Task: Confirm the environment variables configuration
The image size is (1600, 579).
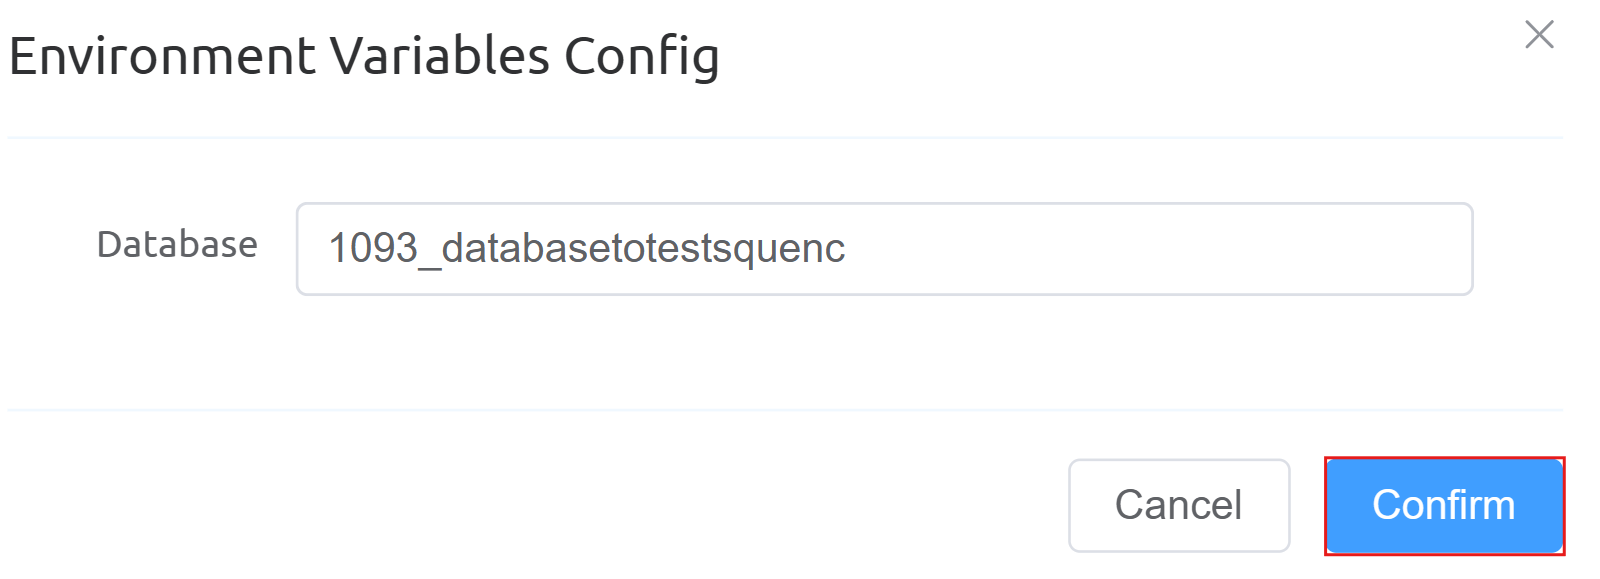Action: 1443,505
